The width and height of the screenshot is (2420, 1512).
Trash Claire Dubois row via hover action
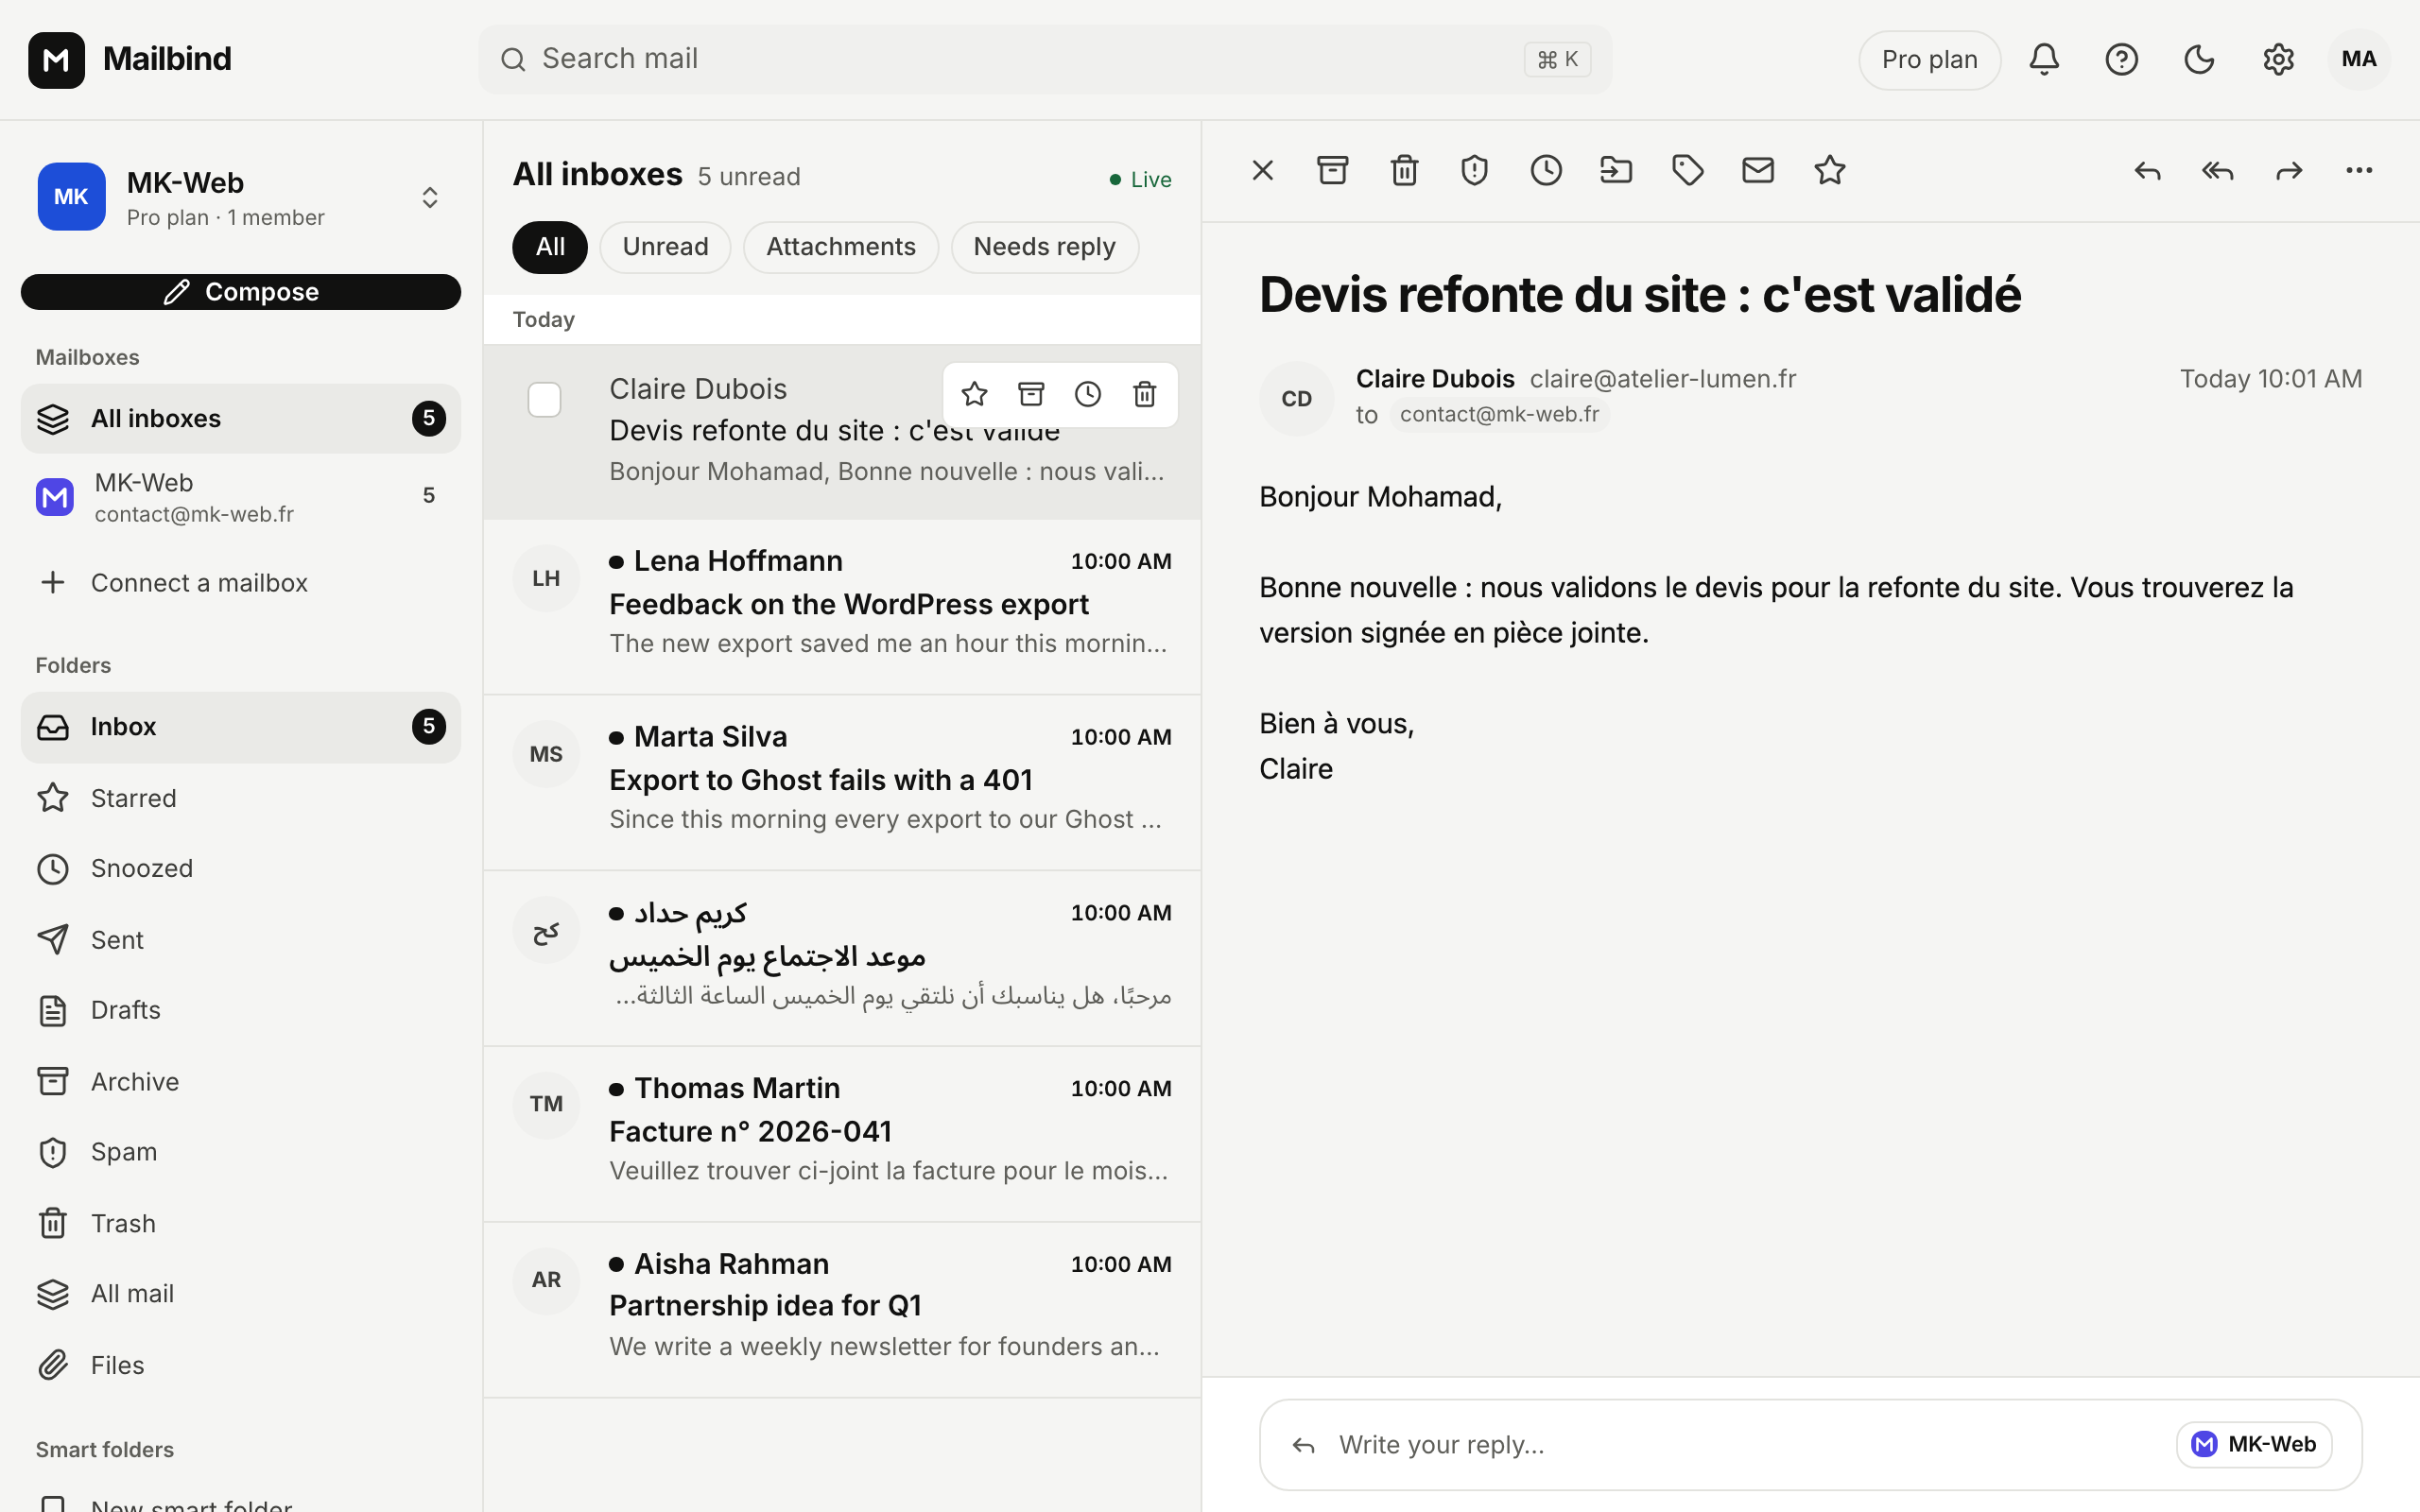pyautogui.click(x=1145, y=395)
